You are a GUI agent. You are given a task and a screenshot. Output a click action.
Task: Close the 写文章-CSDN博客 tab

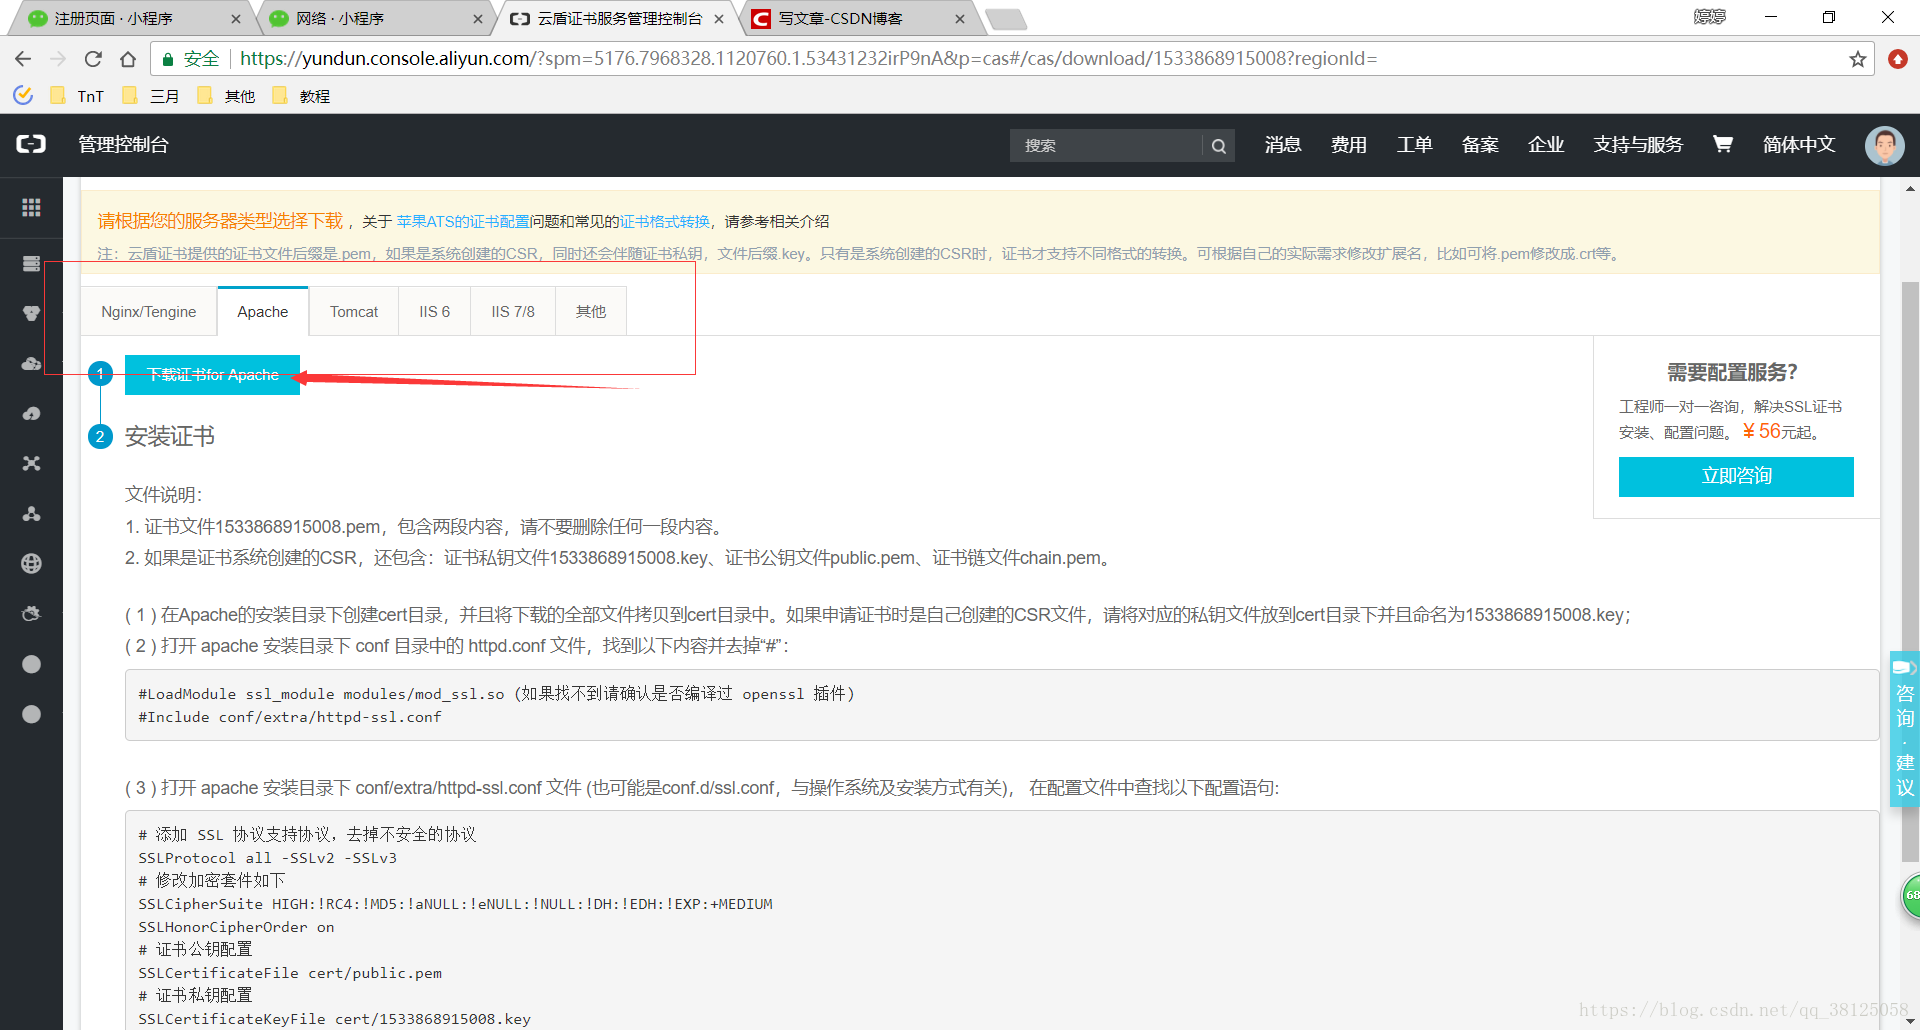pos(960,19)
